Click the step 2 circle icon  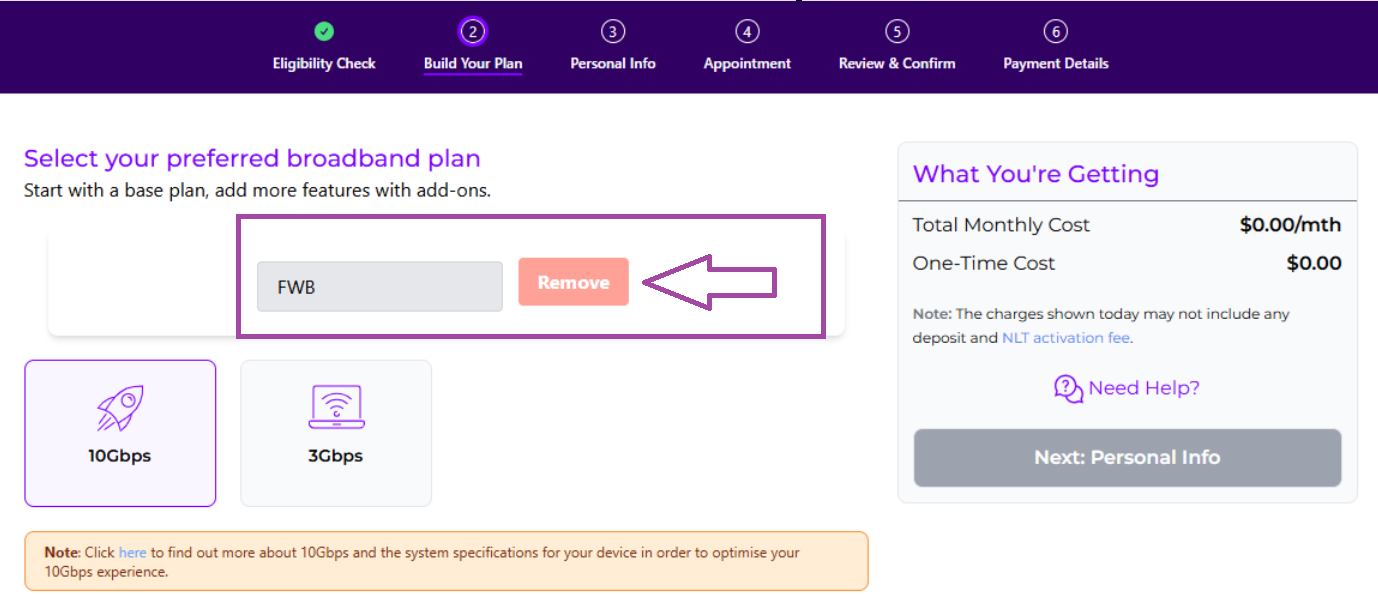[473, 32]
